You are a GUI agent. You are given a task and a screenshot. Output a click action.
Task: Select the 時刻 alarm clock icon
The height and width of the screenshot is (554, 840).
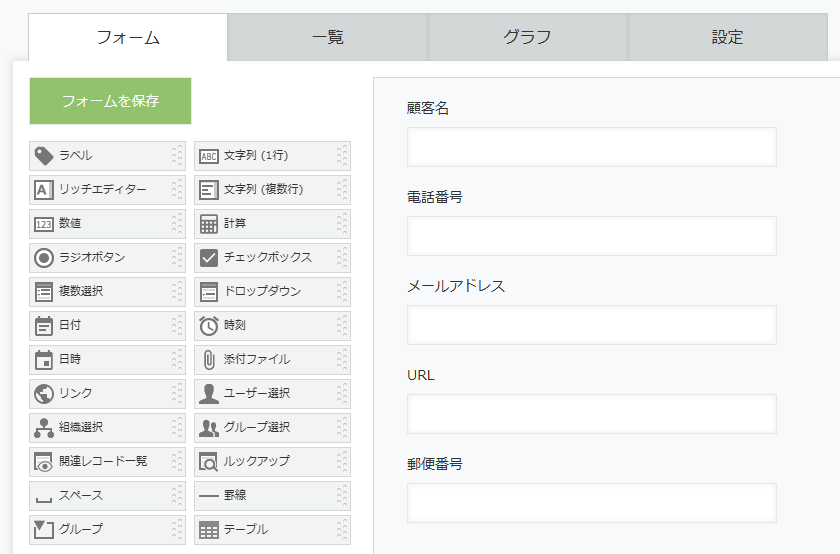click(209, 326)
